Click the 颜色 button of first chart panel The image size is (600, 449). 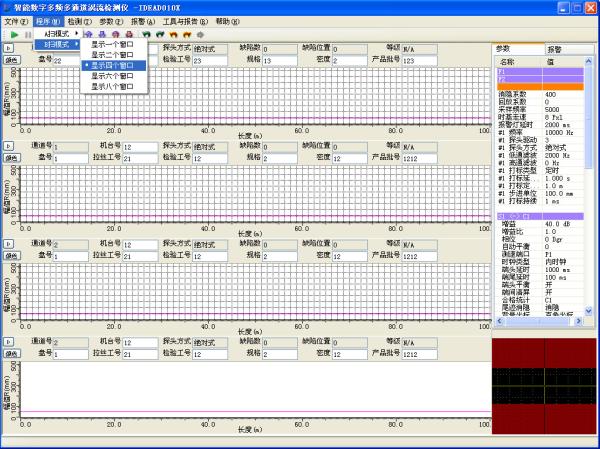[x=12, y=60]
